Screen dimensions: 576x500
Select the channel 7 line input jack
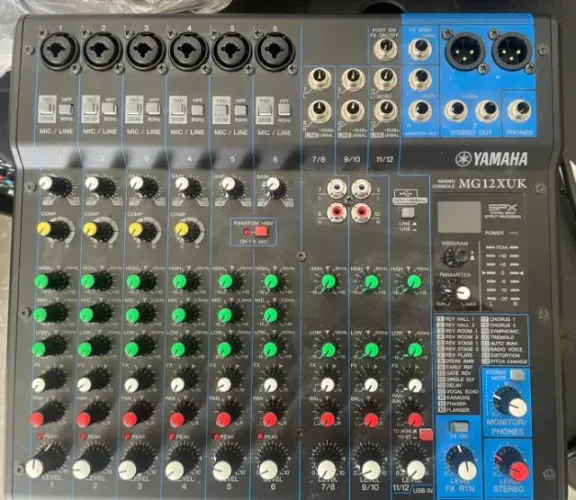pyautogui.click(x=320, y=79)
